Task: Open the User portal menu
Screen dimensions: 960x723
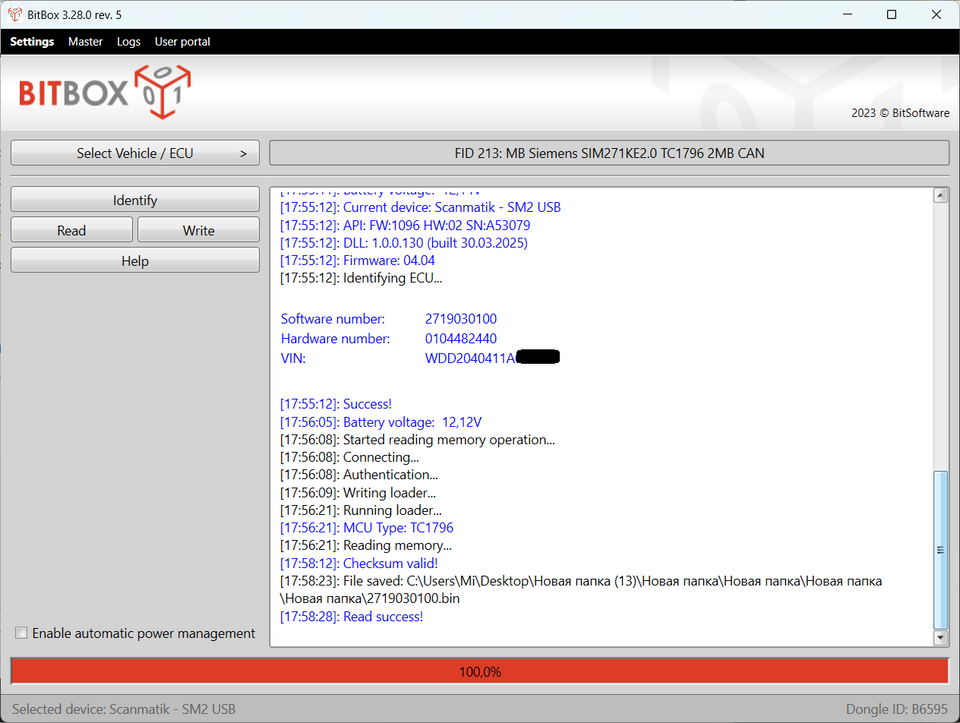Action: pos(182,42)
